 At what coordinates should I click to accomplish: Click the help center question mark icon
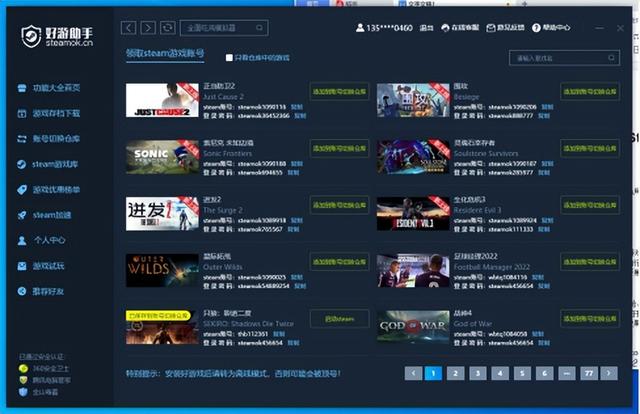pyautogui.click(x=536, y=28)
